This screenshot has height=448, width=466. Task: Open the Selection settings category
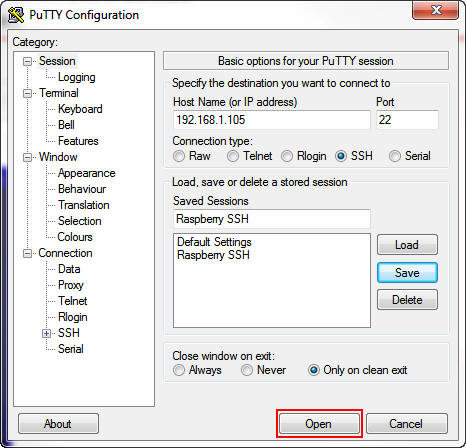(x=79, y=221)
